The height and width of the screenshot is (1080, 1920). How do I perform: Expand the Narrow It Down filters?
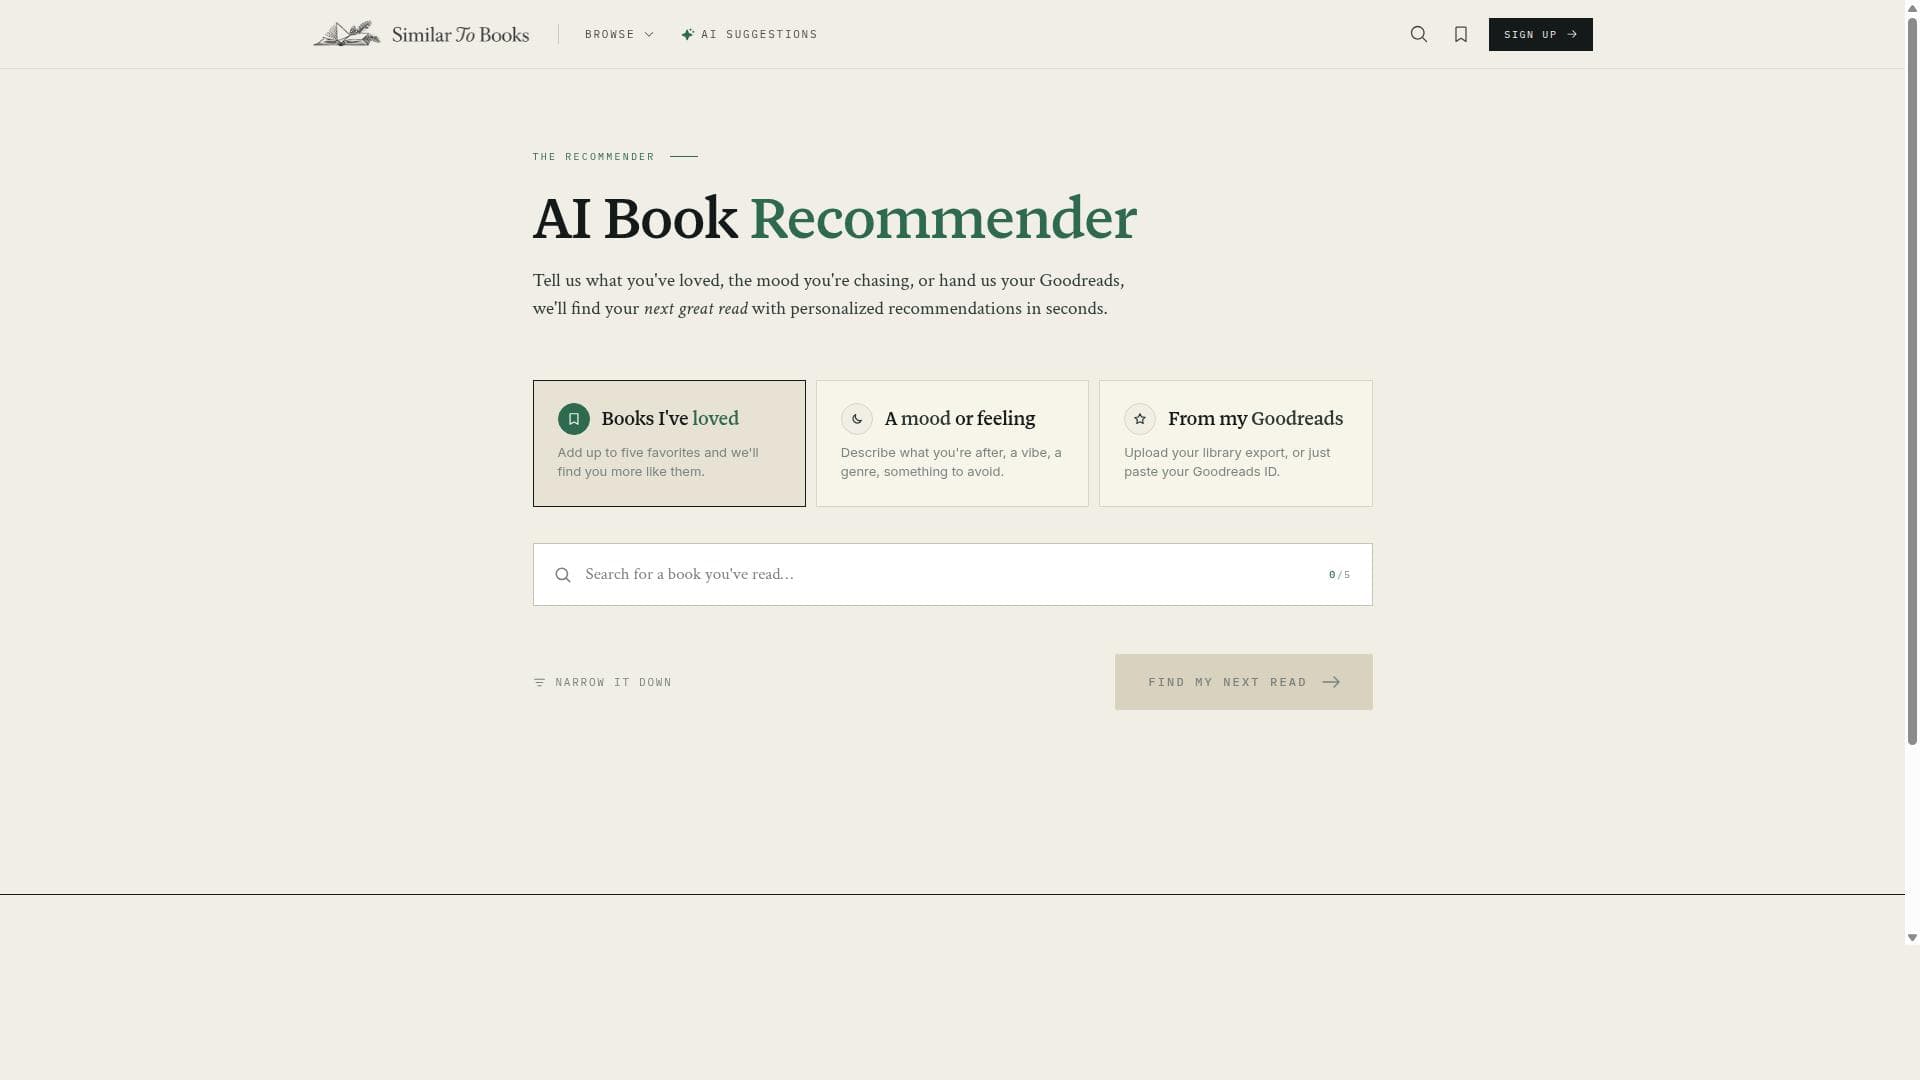point(603,682)
